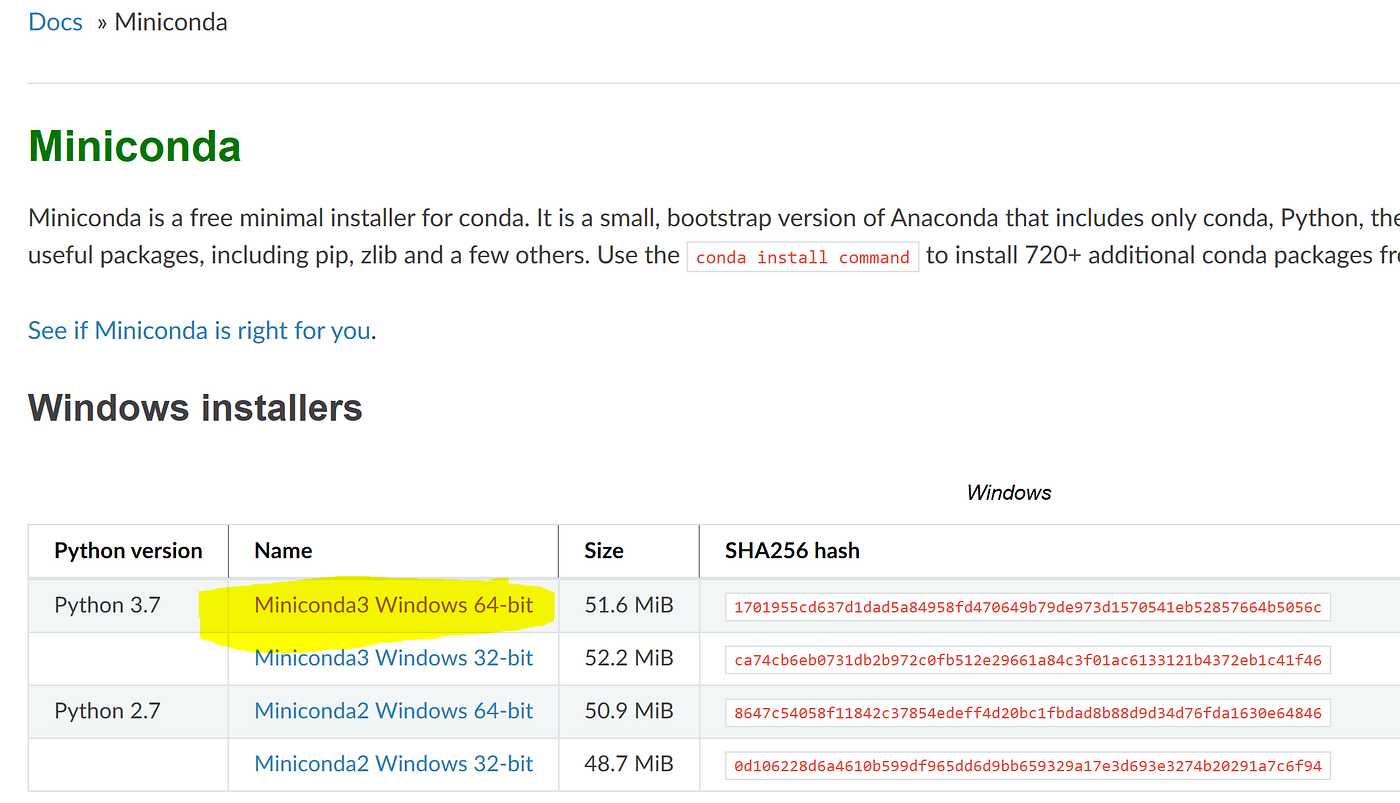Click the Size column header

(x=604, y=550)
